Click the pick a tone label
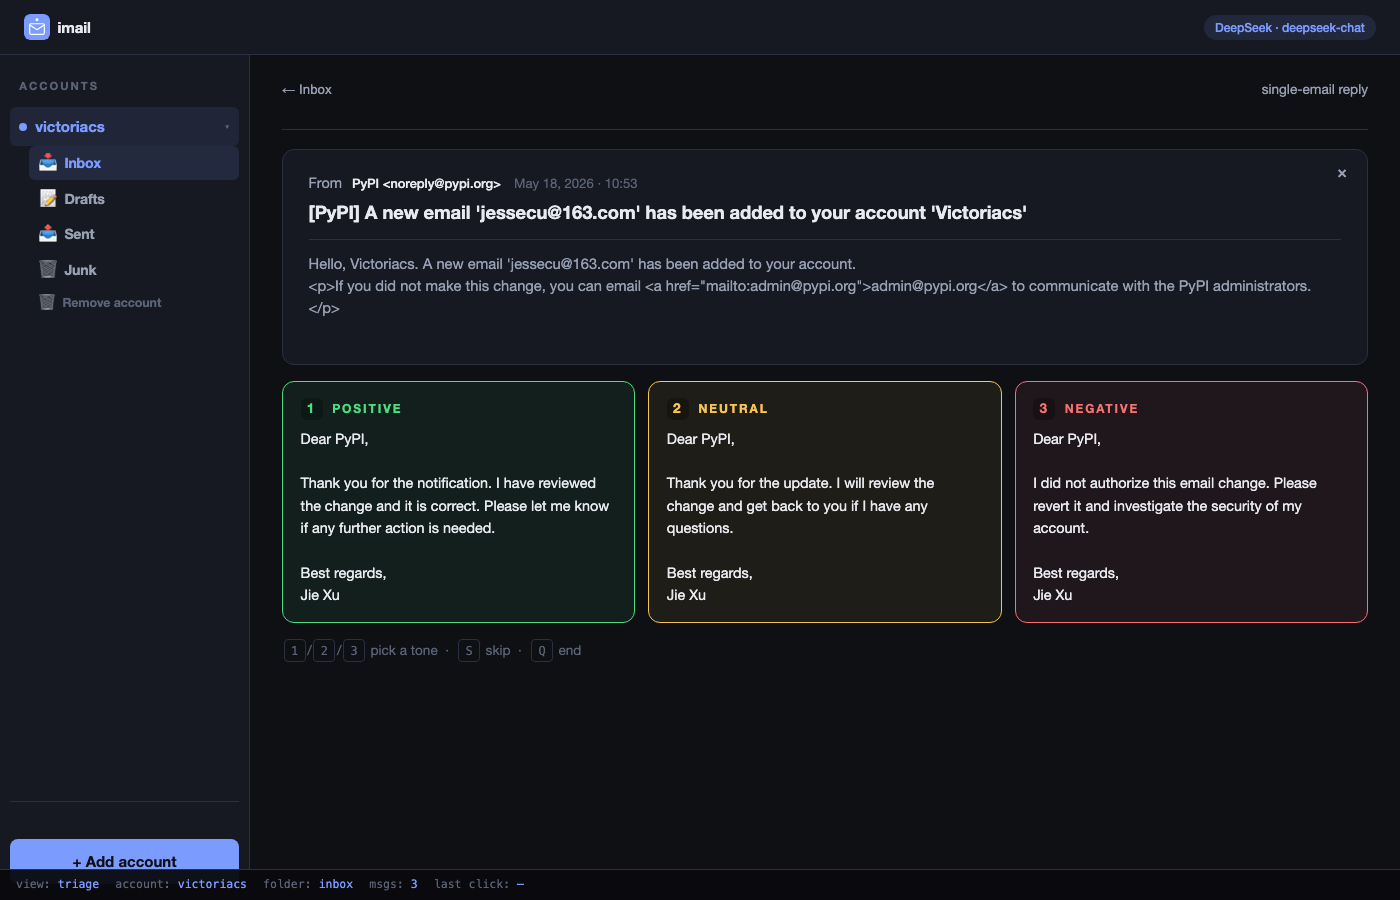 coord(404,651)
